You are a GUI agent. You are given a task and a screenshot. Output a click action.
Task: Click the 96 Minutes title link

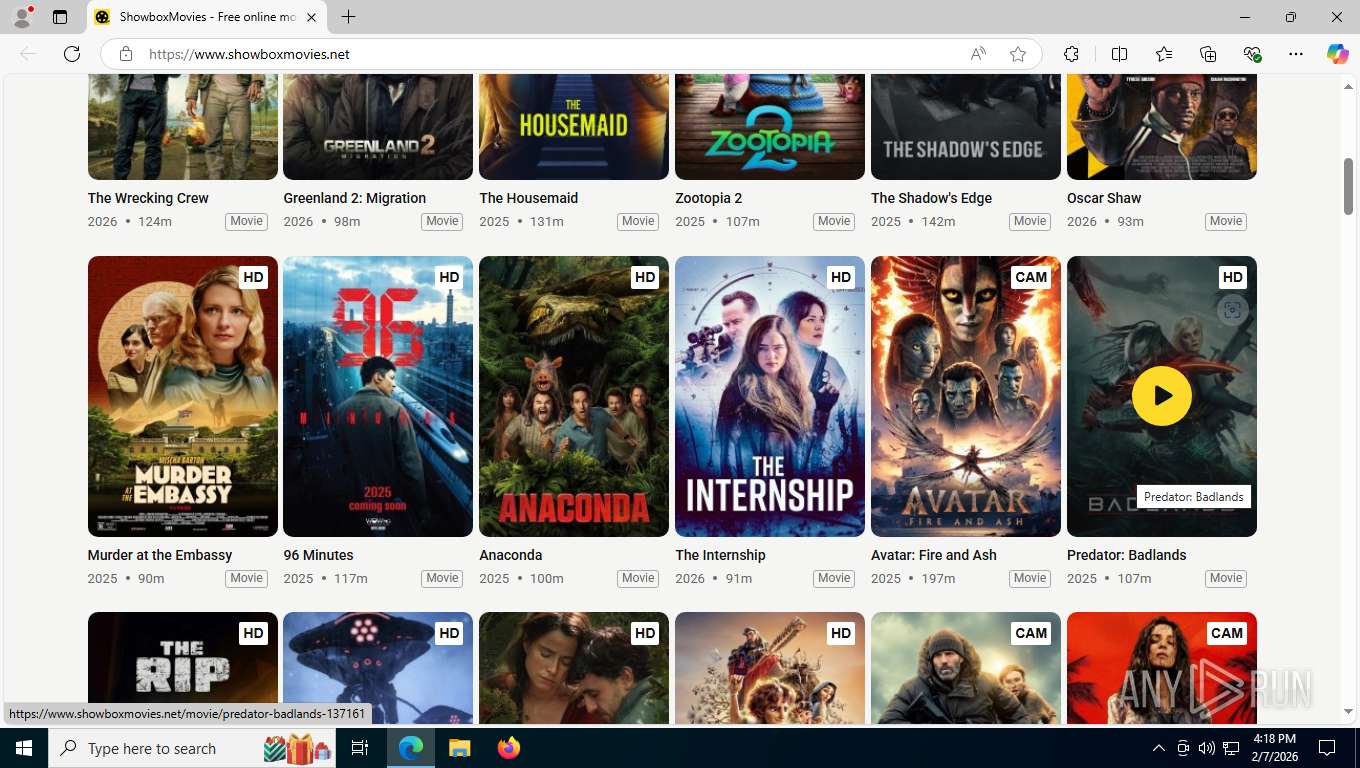pyautogui.click(x=318, y=555)
